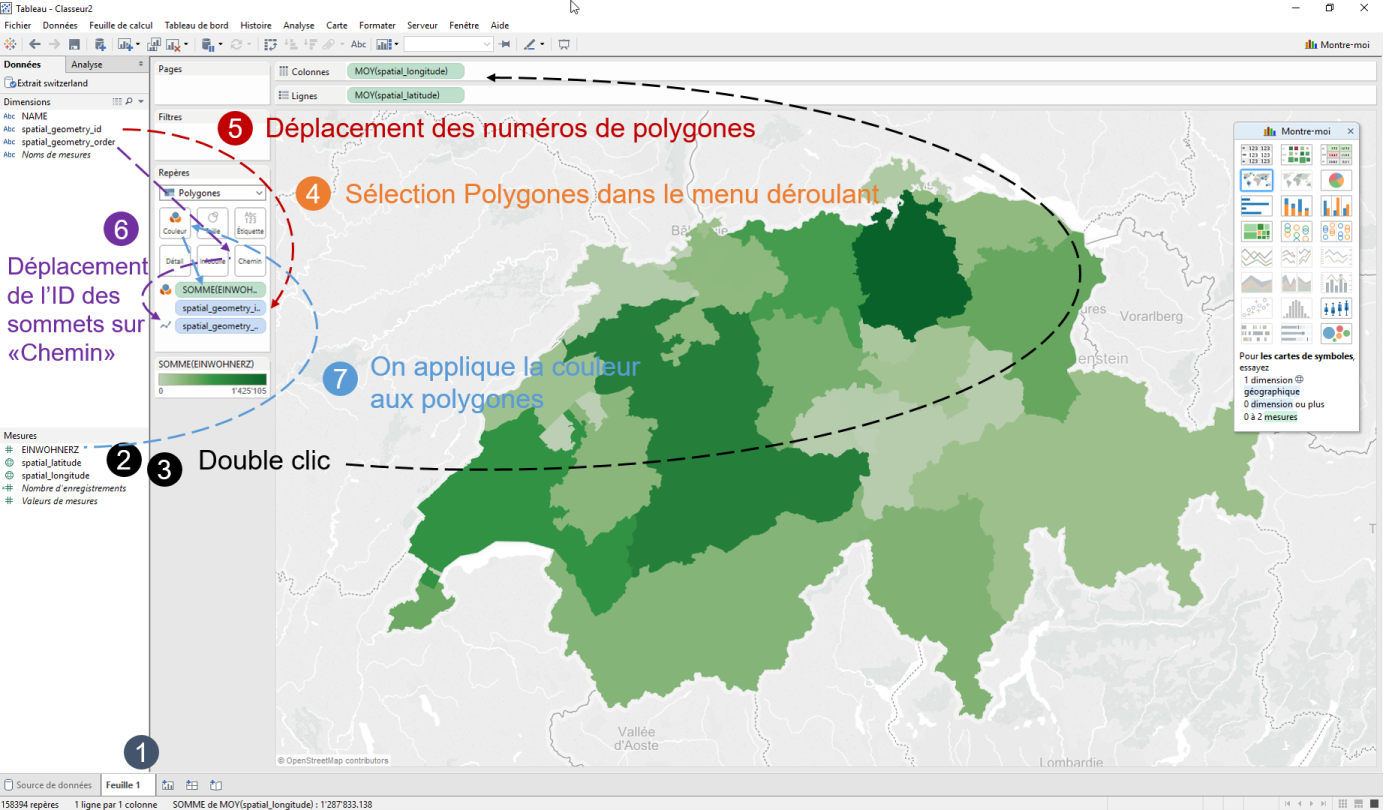Open the Montre-moi button in the toolbar
Viewport: 1386px width, 810px height.
(x=1338, y=44)
